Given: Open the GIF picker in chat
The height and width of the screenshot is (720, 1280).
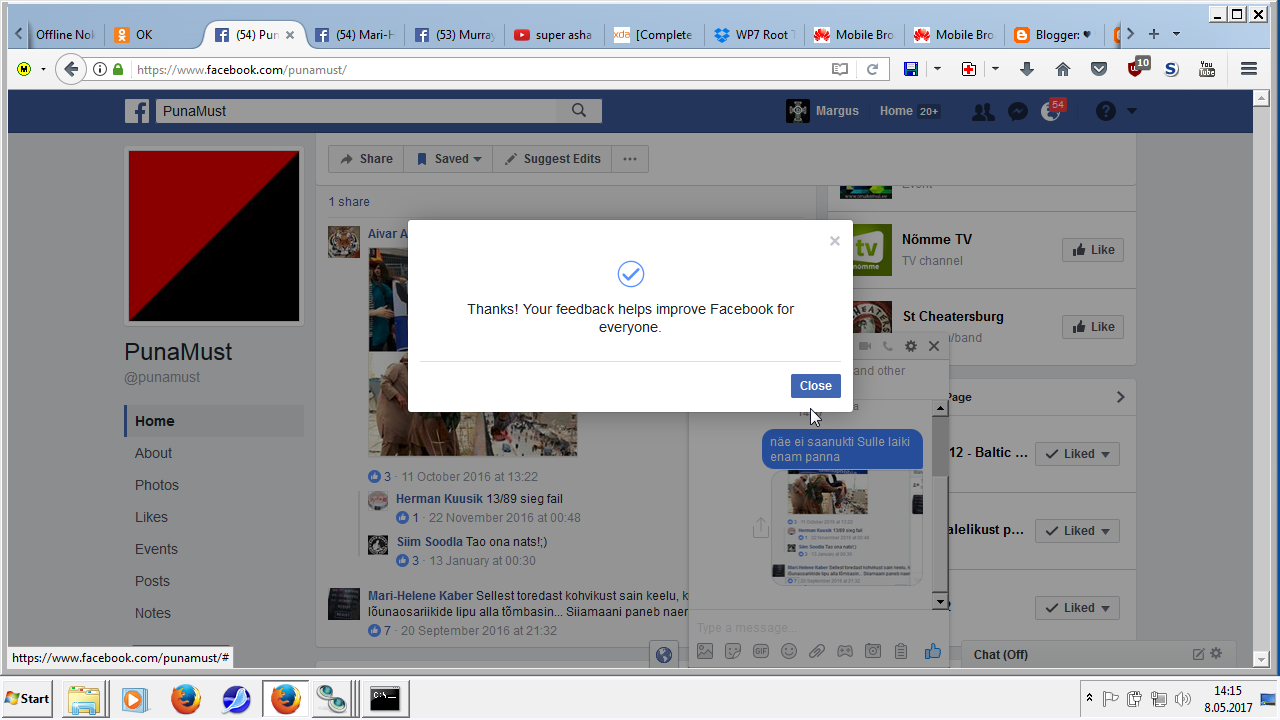Looking at the screenshot, I should click(x=761, y=651).
